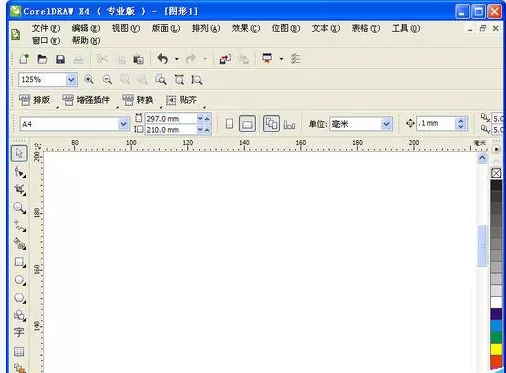Select the Basic Shapes tool in the toolbox

tap(20, 315)
